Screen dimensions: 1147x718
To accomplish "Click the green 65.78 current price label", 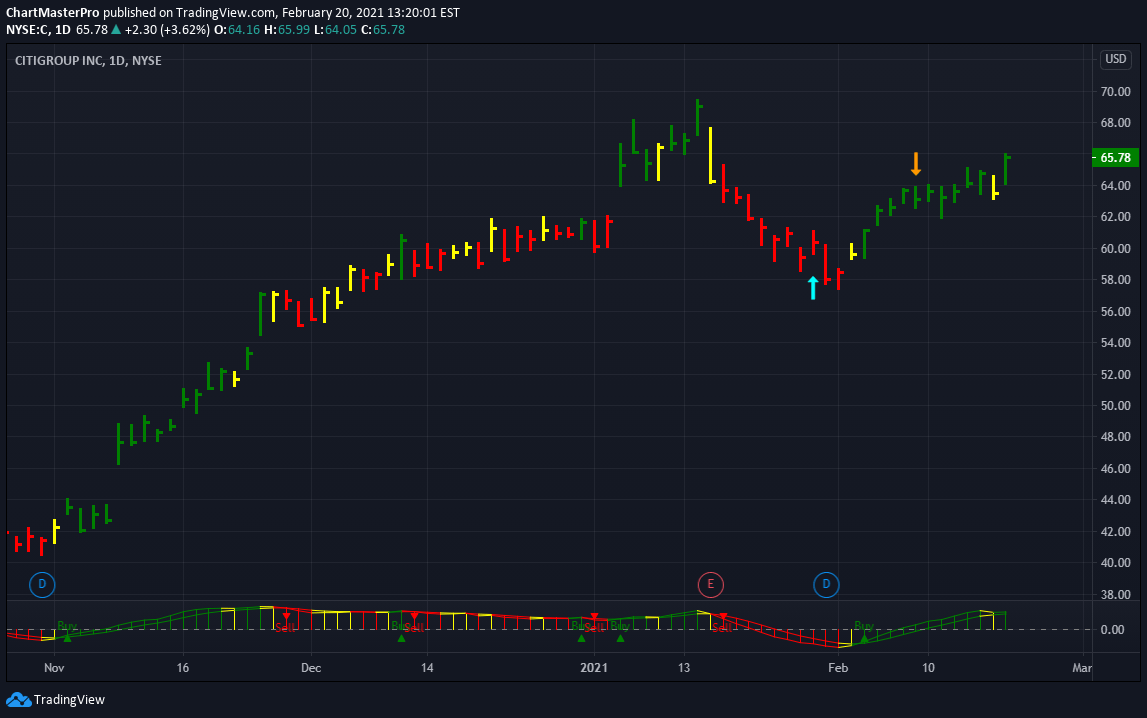I will click(1115, 157).
